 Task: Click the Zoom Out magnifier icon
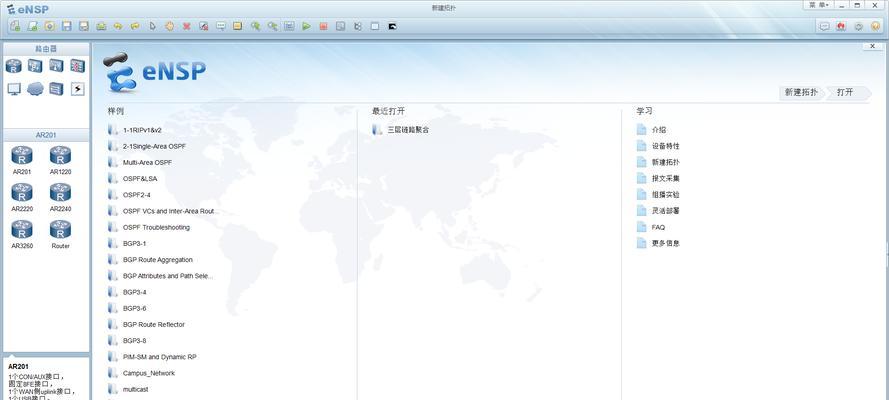click(272, 26)
